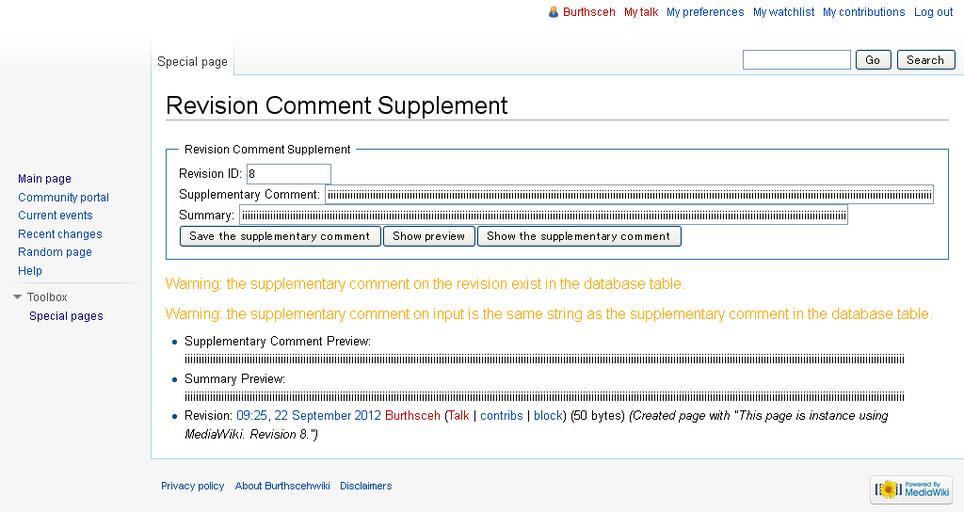Open the Special page tab

click(x=192, y=61)
